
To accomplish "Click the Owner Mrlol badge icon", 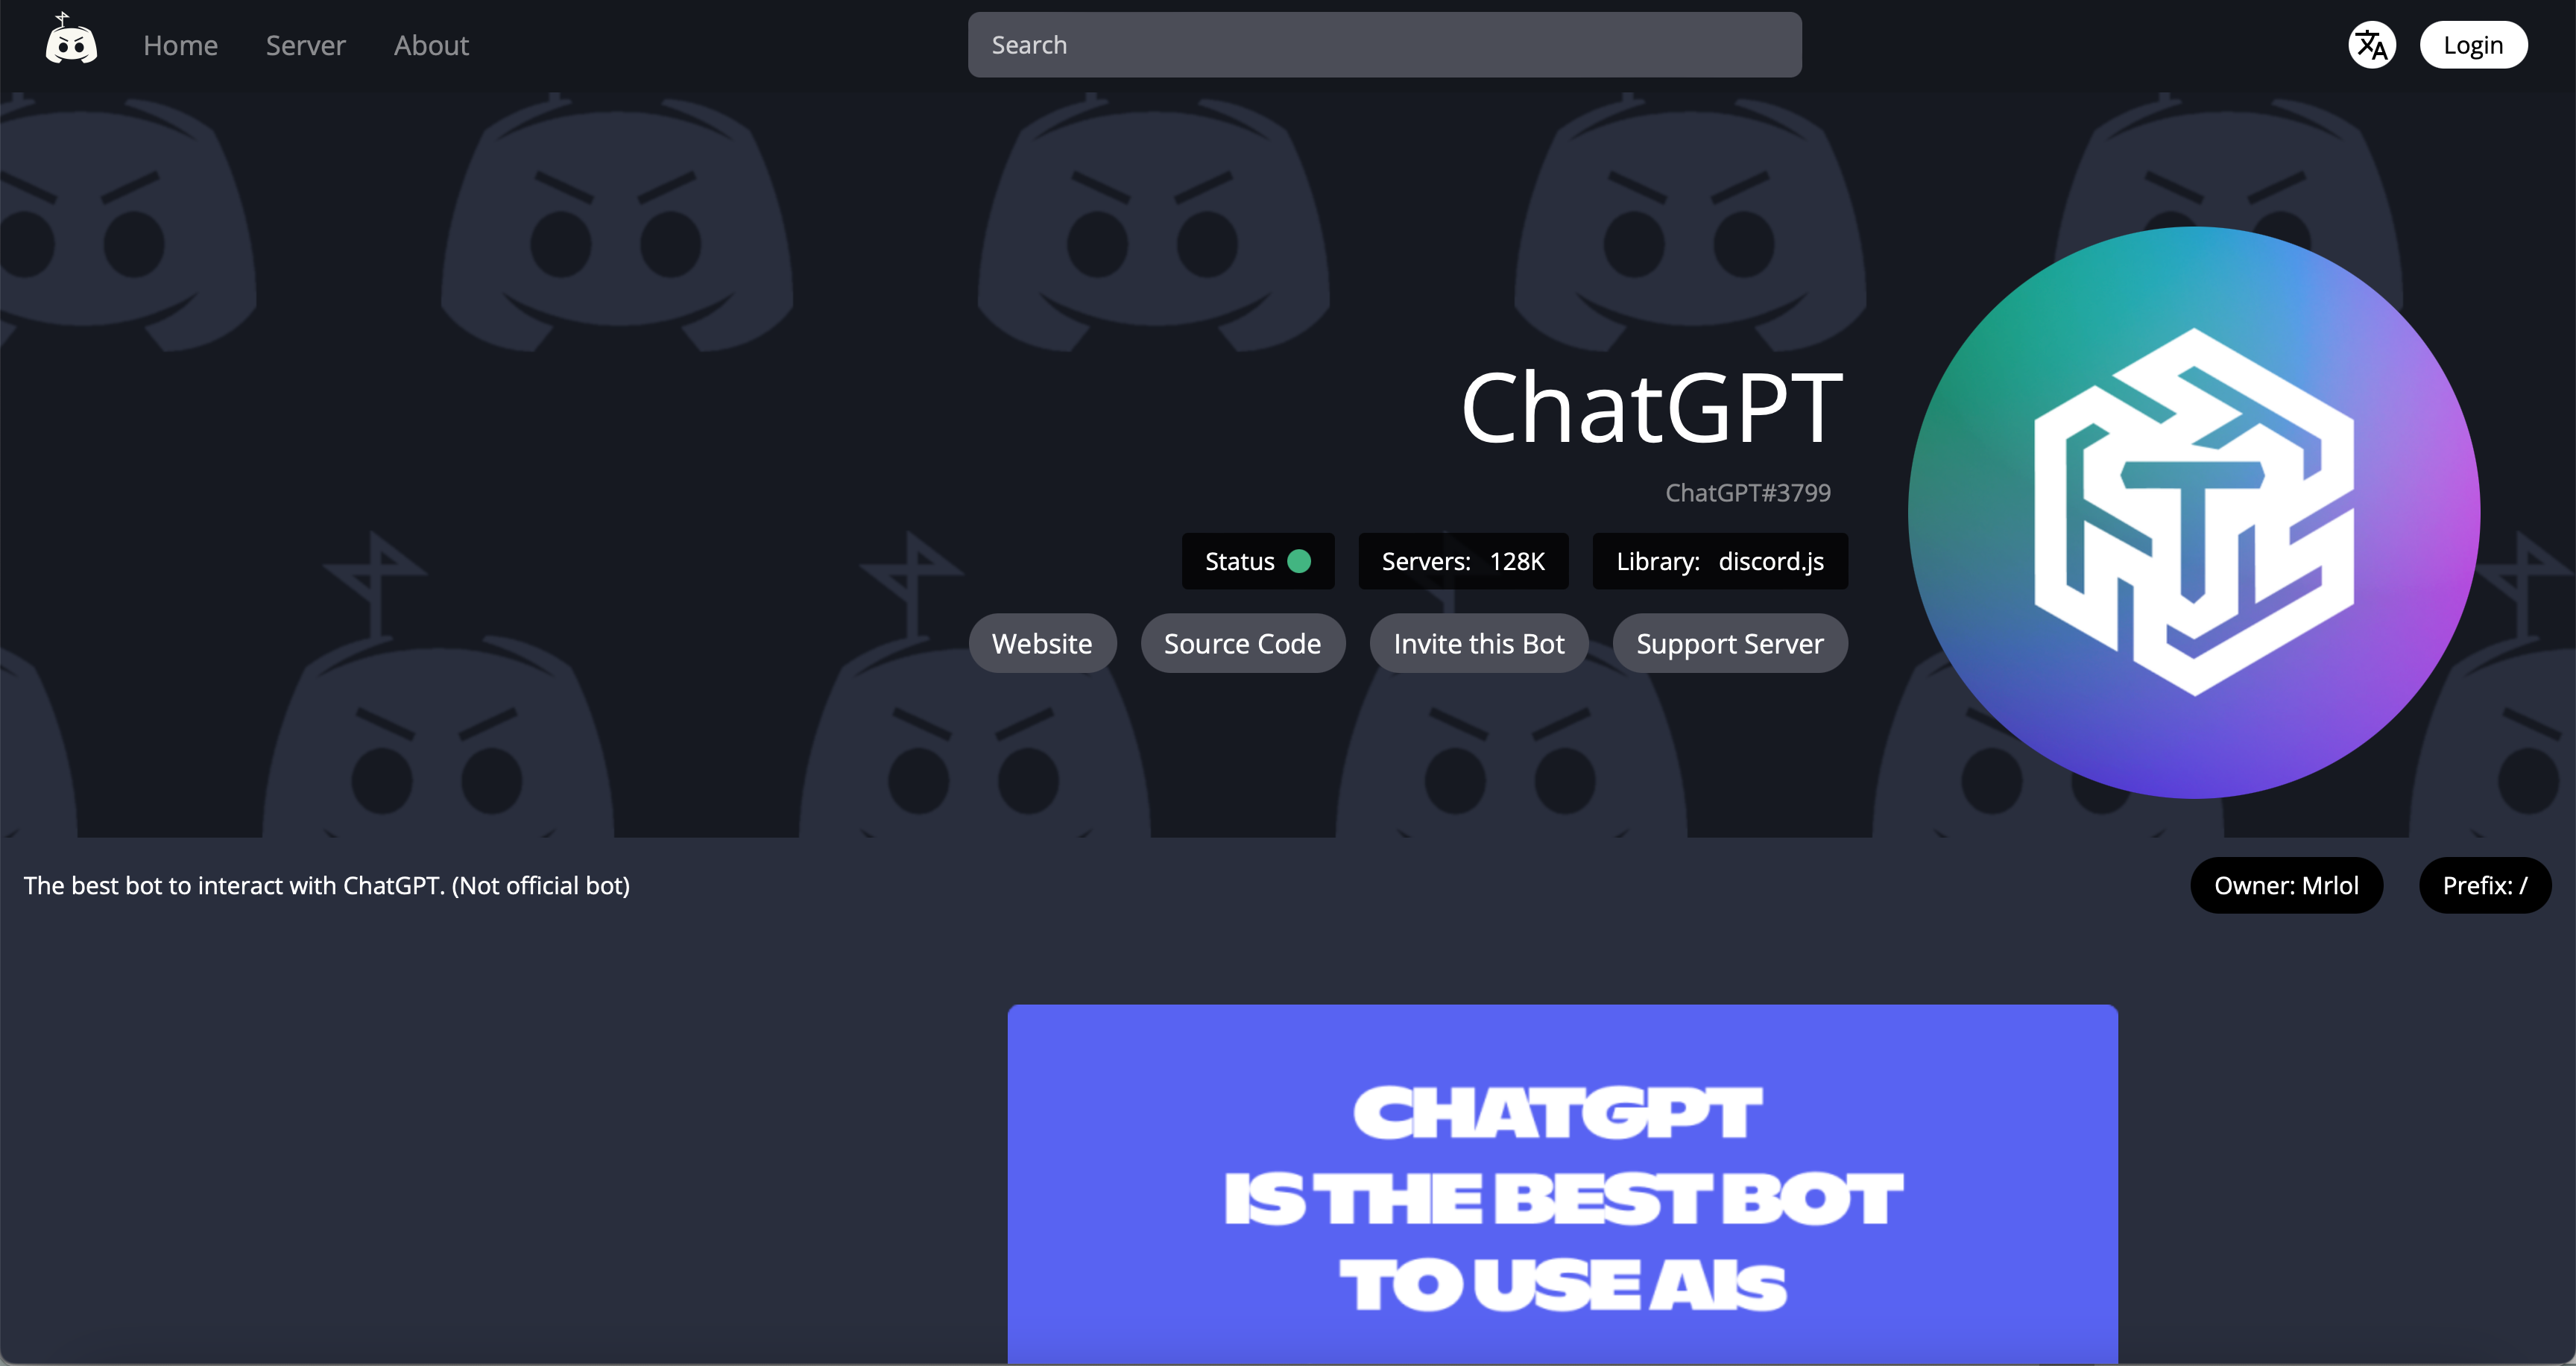I will (x=2291, y=884).
